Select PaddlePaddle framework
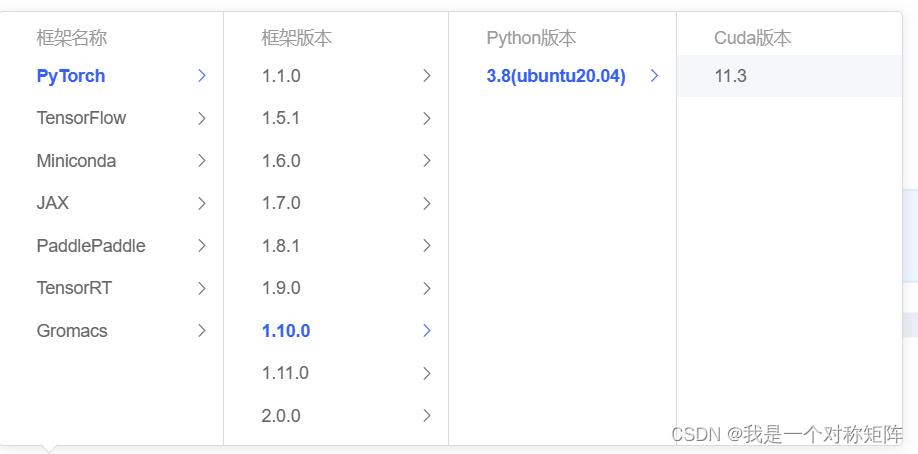This screenshot has width=918, height=454. (x=91, y=246)
